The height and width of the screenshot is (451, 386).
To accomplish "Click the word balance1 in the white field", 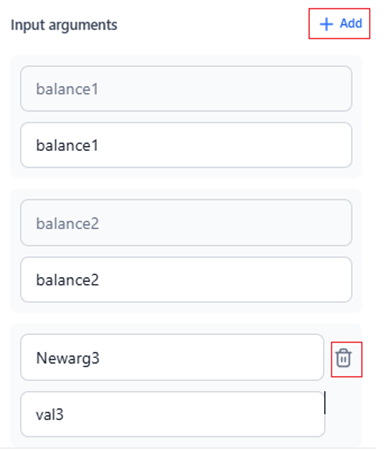I will 67,145.
